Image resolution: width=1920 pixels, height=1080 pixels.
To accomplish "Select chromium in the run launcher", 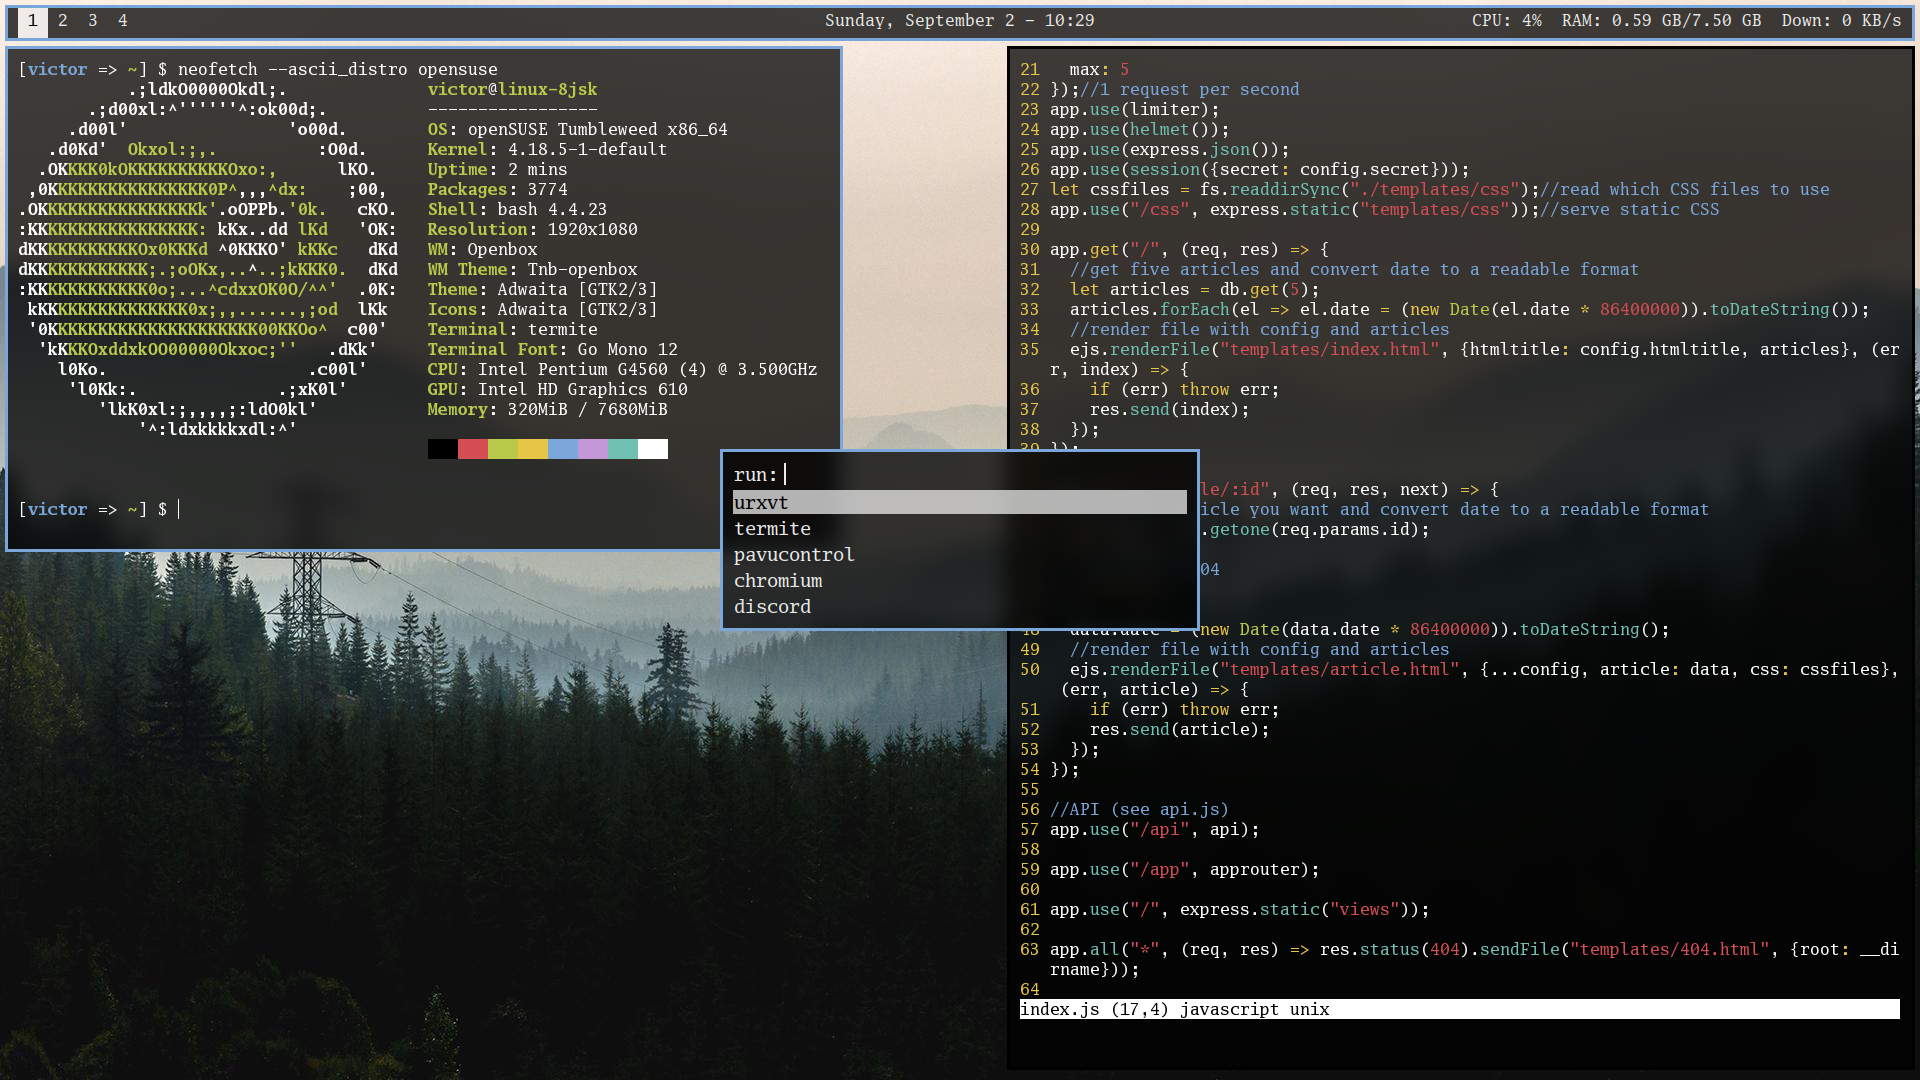I will pyautogui.click(x=960, y=581).
